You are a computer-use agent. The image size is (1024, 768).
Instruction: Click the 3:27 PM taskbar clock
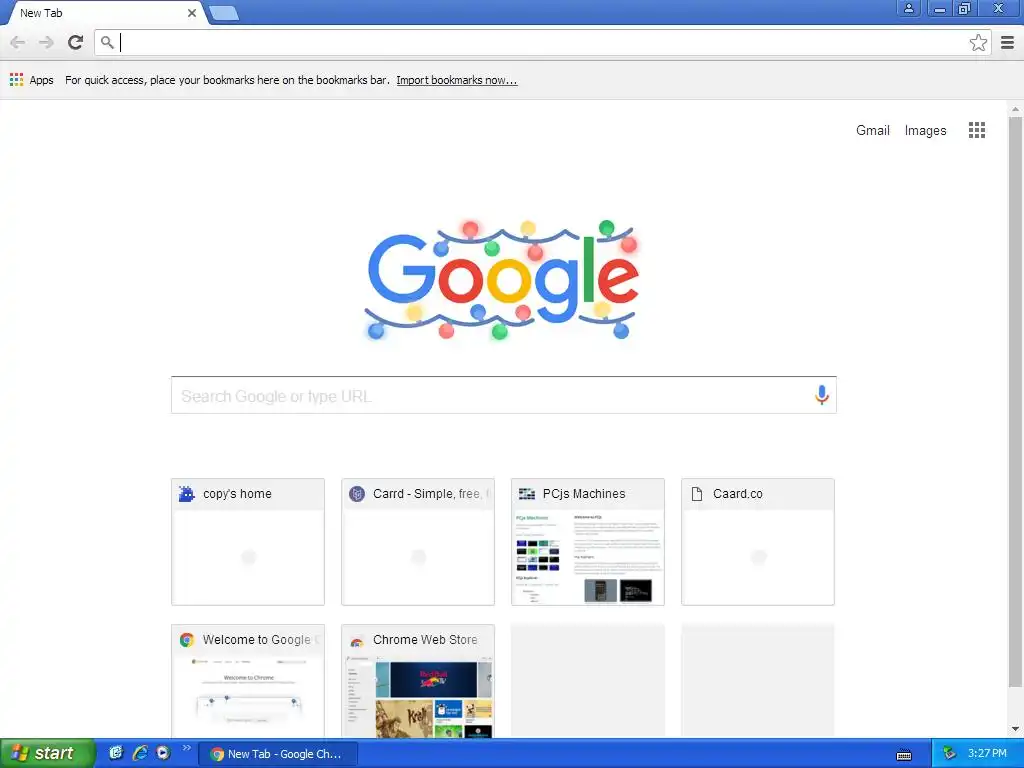[987, 754]
